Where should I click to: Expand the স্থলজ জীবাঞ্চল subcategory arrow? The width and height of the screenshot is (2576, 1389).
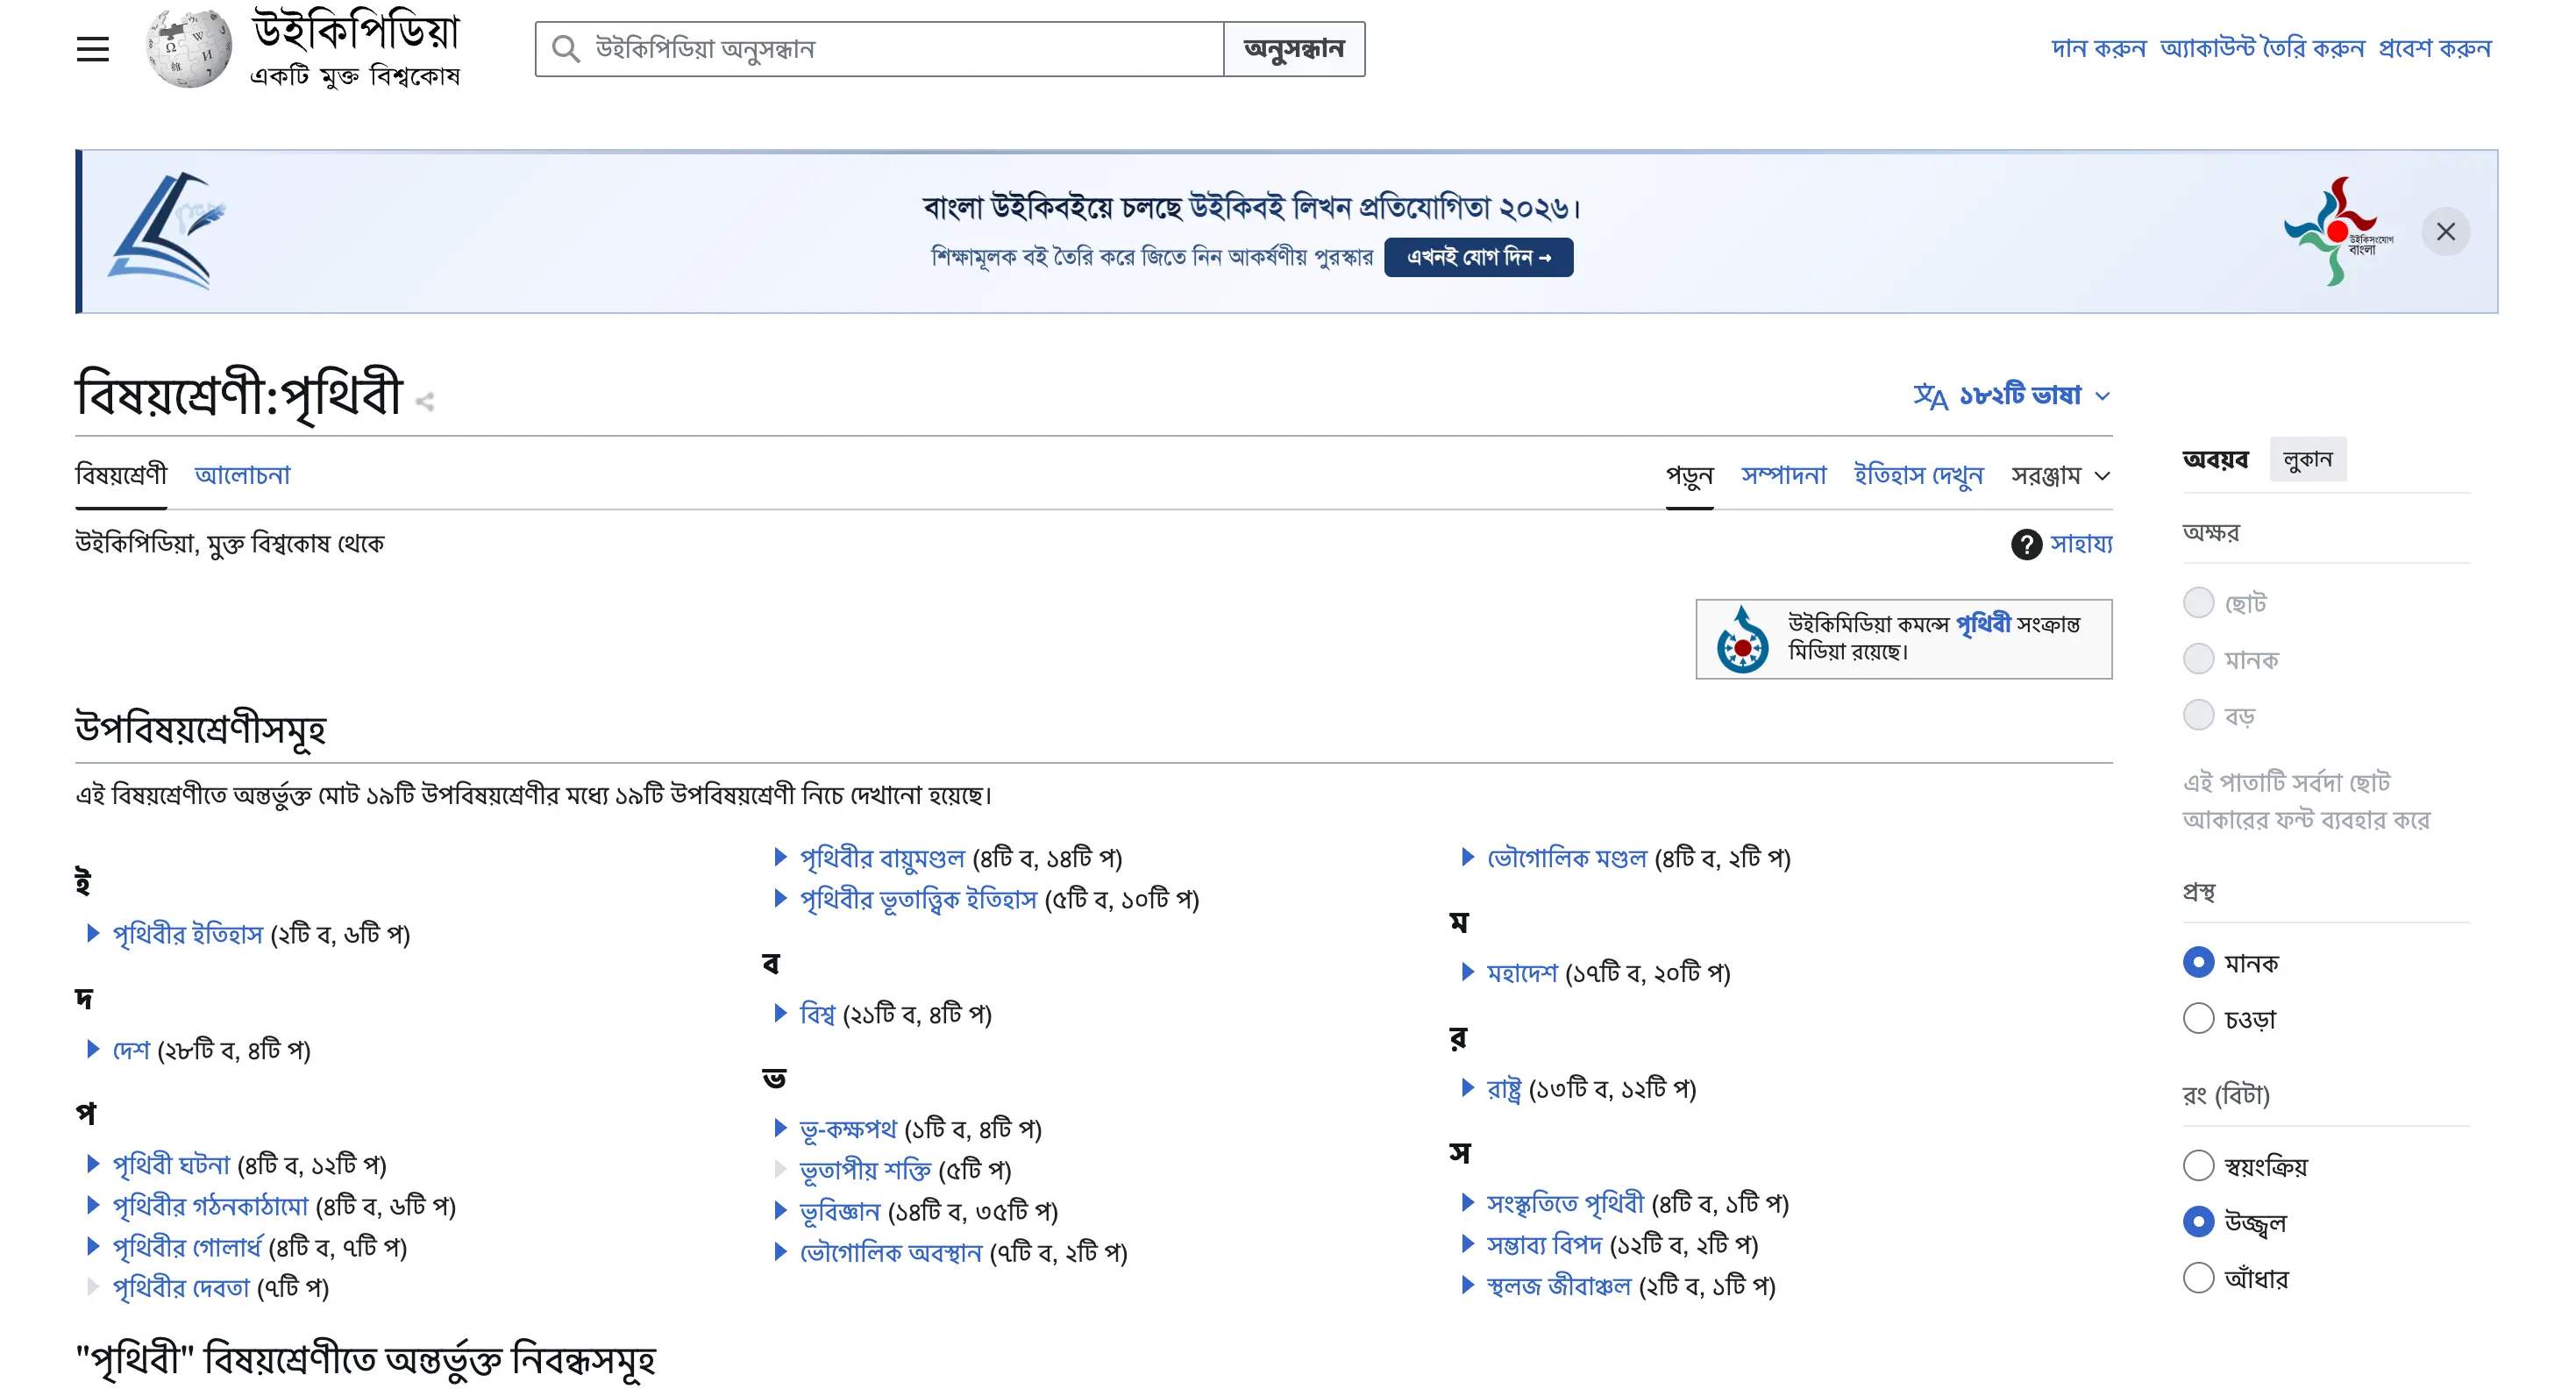tap(1467, 1284)
